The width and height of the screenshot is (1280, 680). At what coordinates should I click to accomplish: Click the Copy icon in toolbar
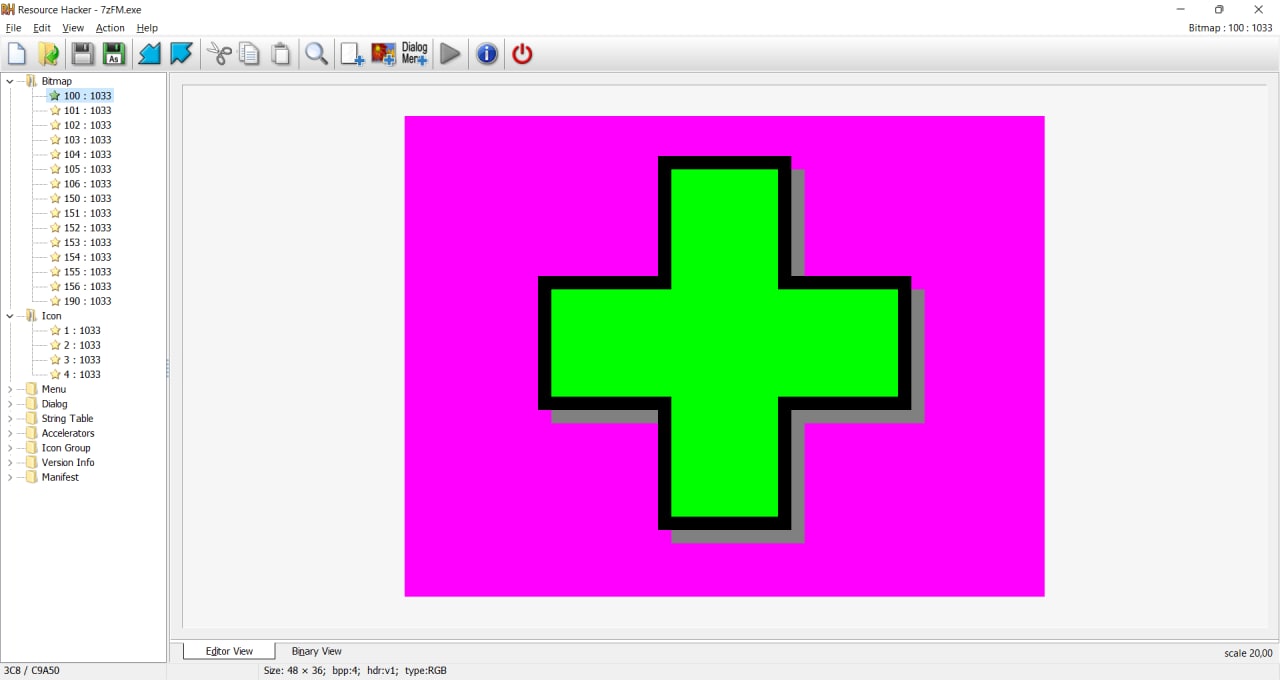point(250,54)
